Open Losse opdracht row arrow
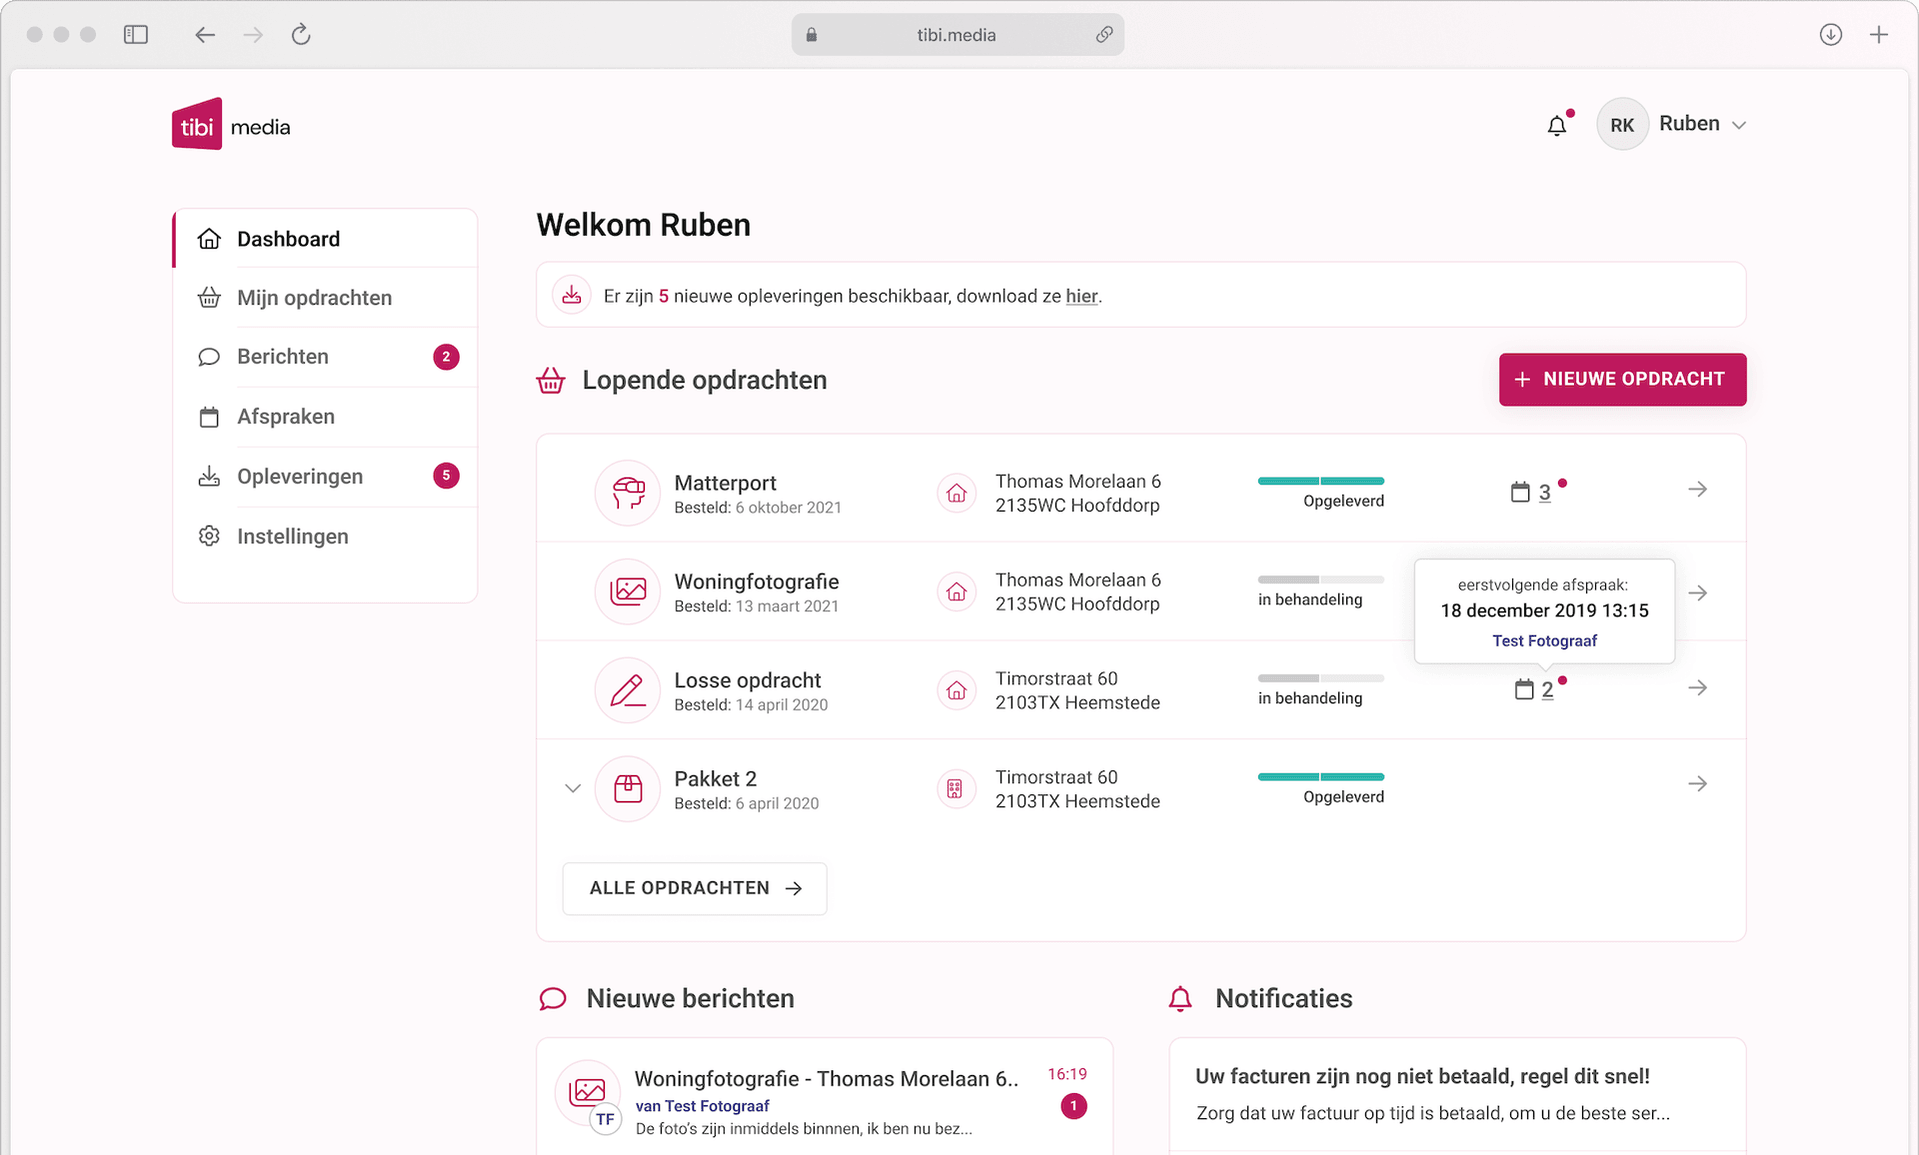 tap(1697, 688)
